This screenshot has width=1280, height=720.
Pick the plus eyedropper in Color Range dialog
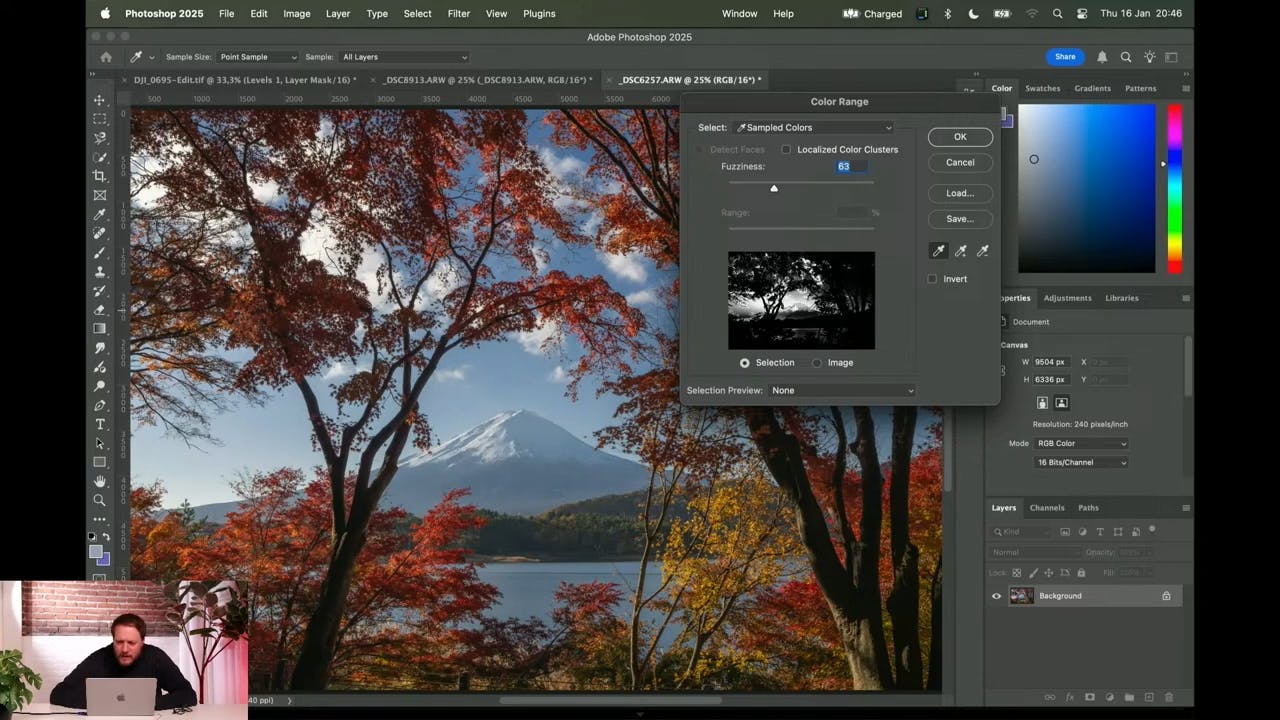960,251
